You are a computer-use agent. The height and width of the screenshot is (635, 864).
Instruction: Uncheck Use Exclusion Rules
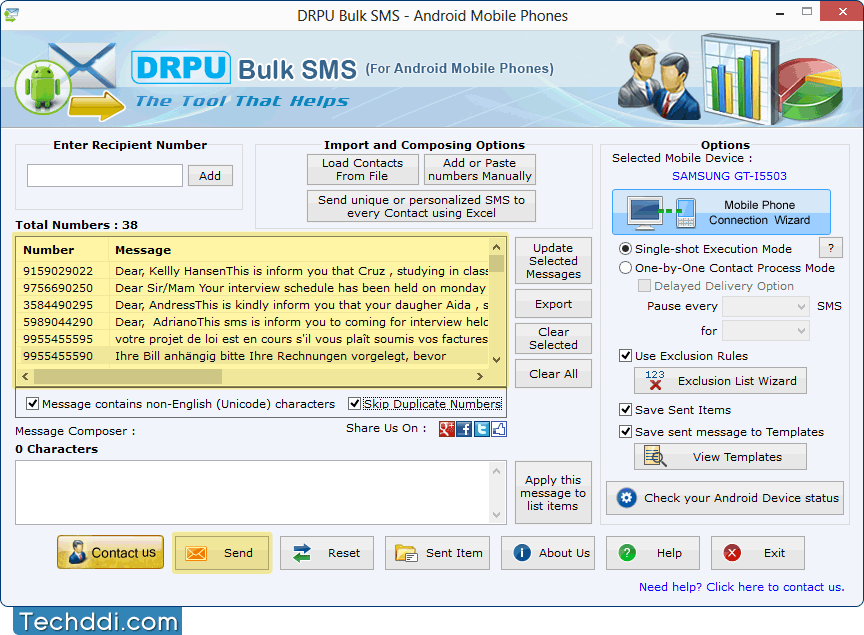pyautogui.click(x=625, y=356)
